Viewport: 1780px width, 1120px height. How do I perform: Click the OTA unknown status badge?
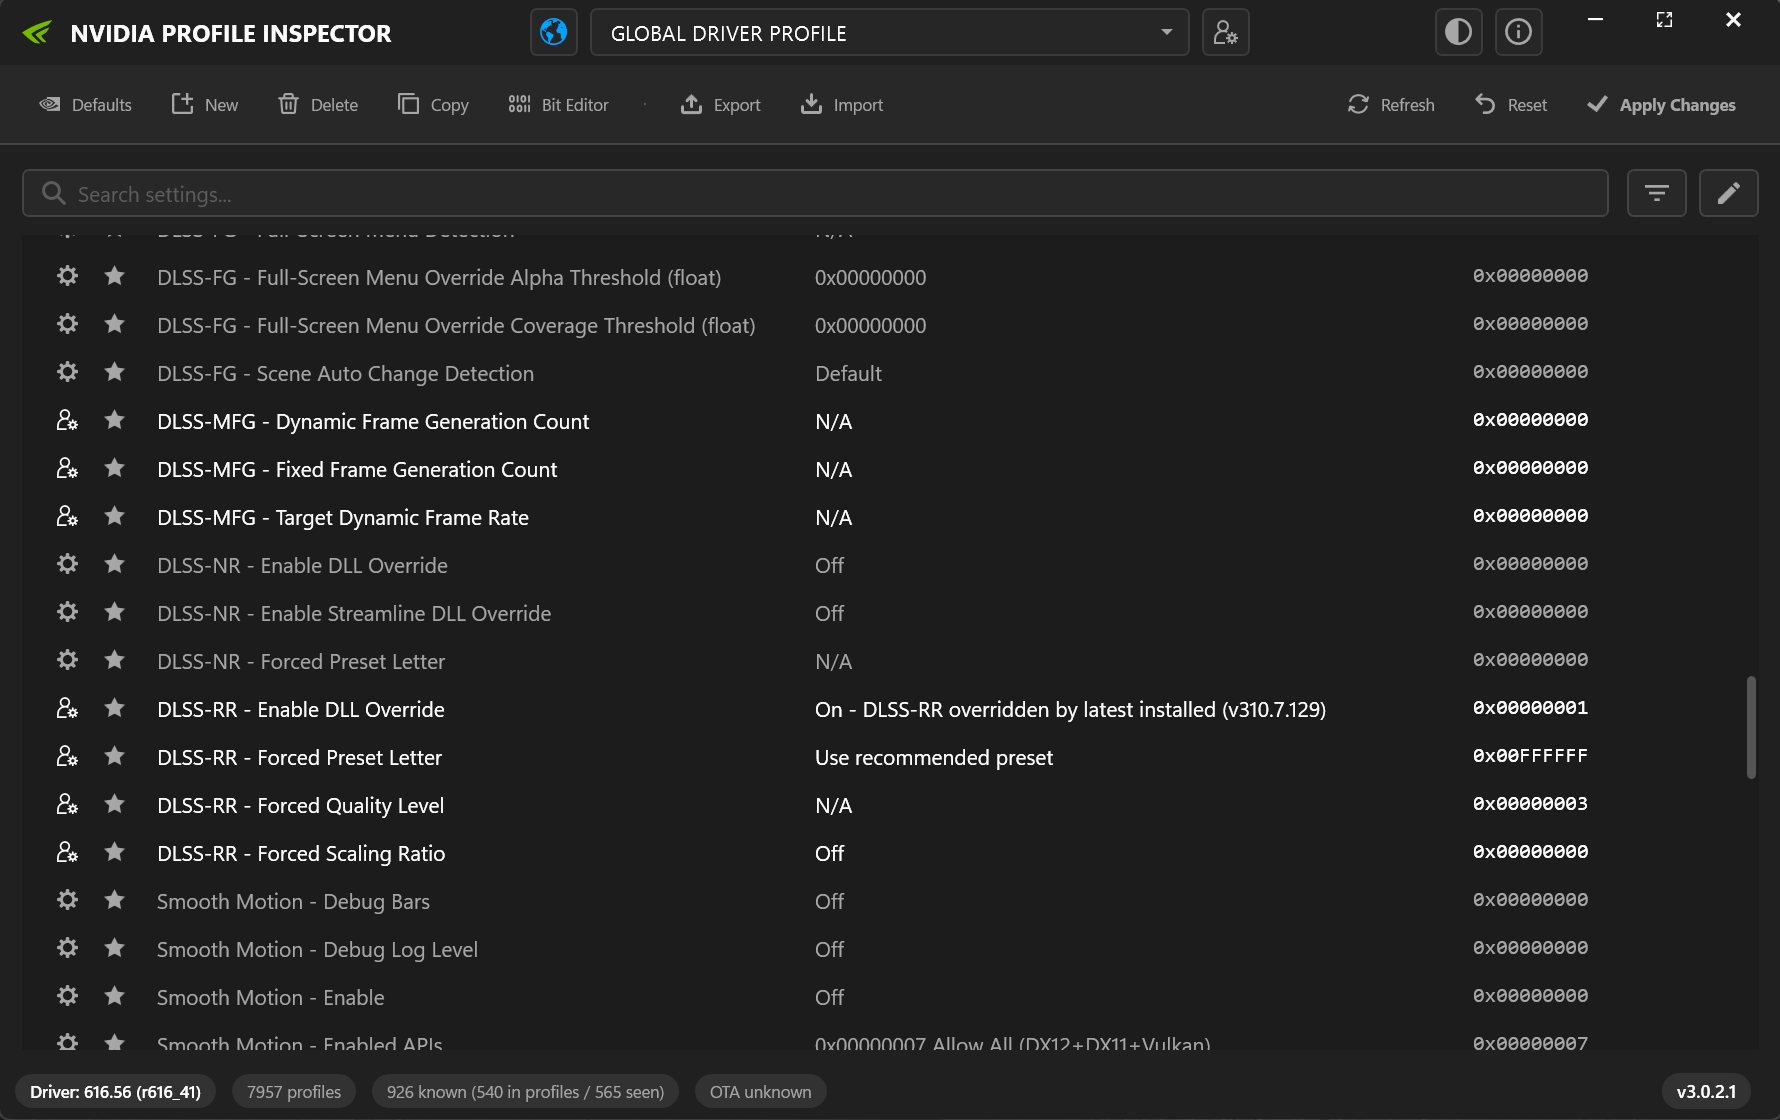point(760,1092)
